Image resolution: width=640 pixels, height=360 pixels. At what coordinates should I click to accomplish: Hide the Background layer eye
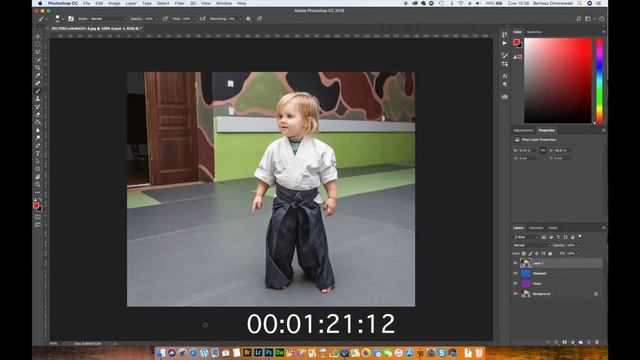pos(515,293)
